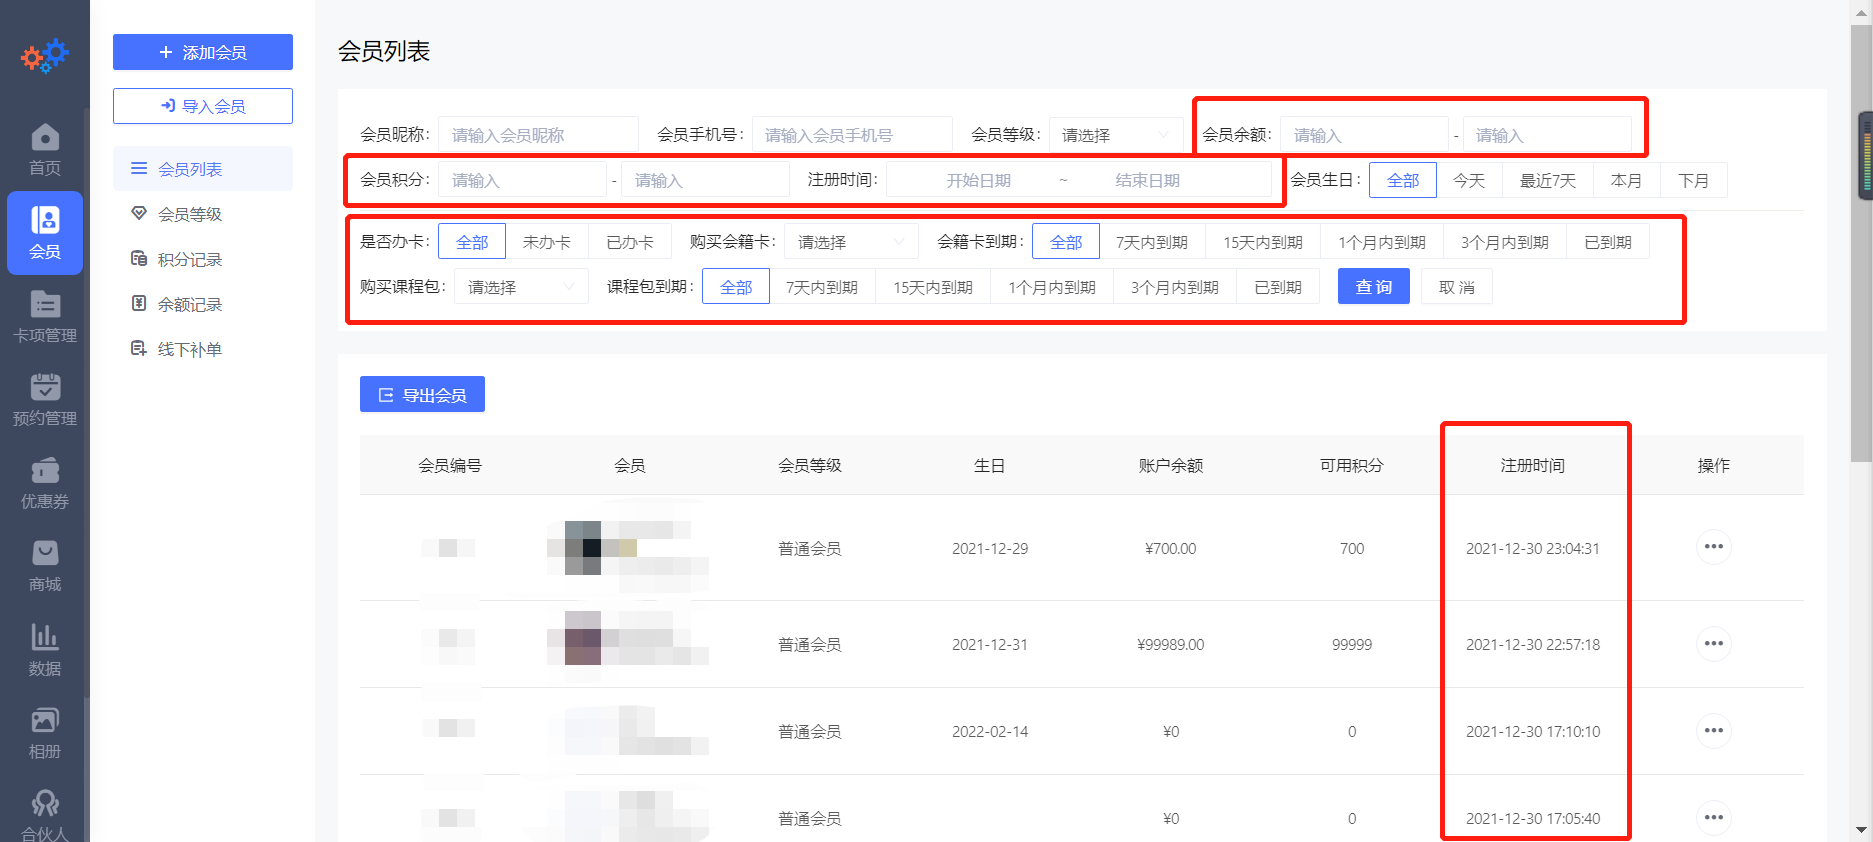This screenshot has height=842, width=1873.
Task: Select 全部 for 课程包到期 filter
Action: (x=736, y=287)
